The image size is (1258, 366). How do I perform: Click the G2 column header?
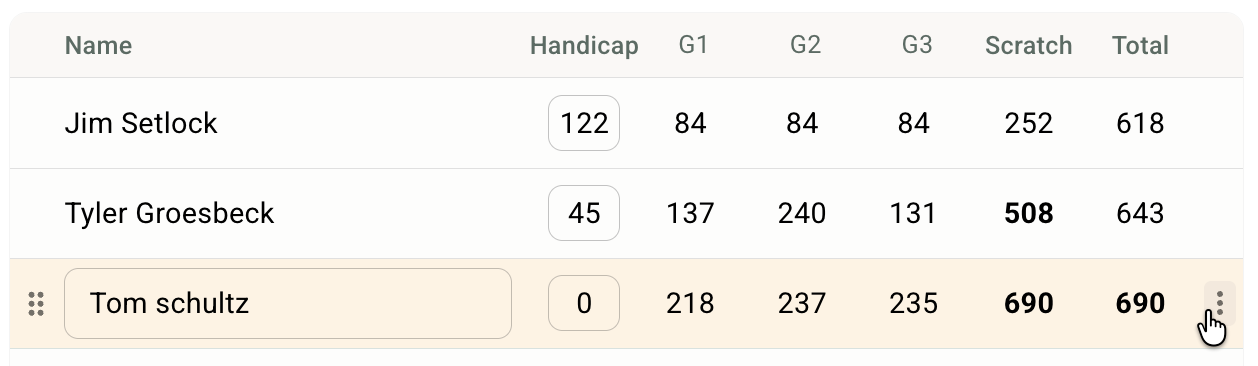click(805, 45)
